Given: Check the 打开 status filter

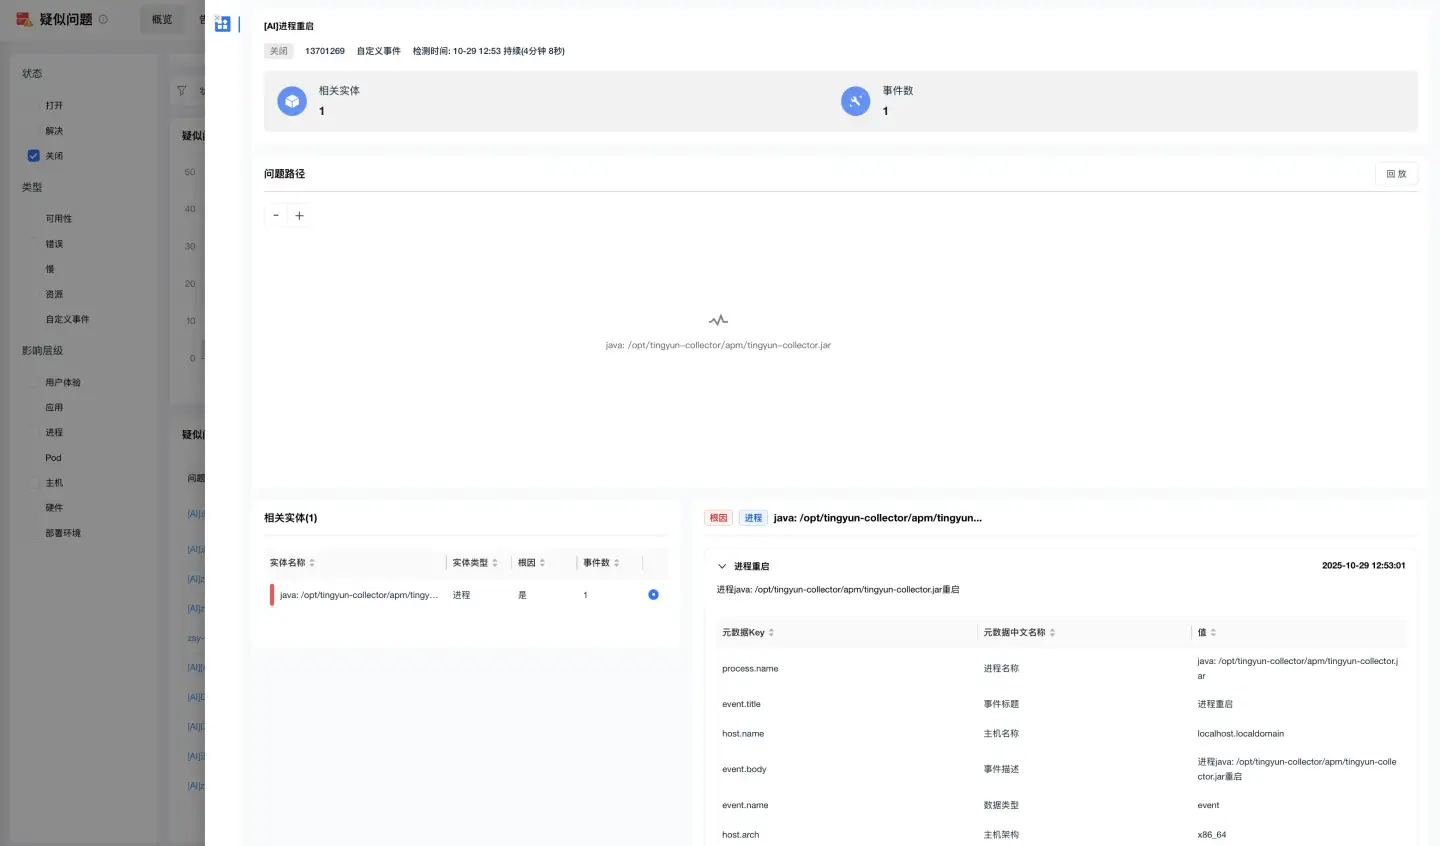Looking at the screenshot, I should [x=34, y=106].
